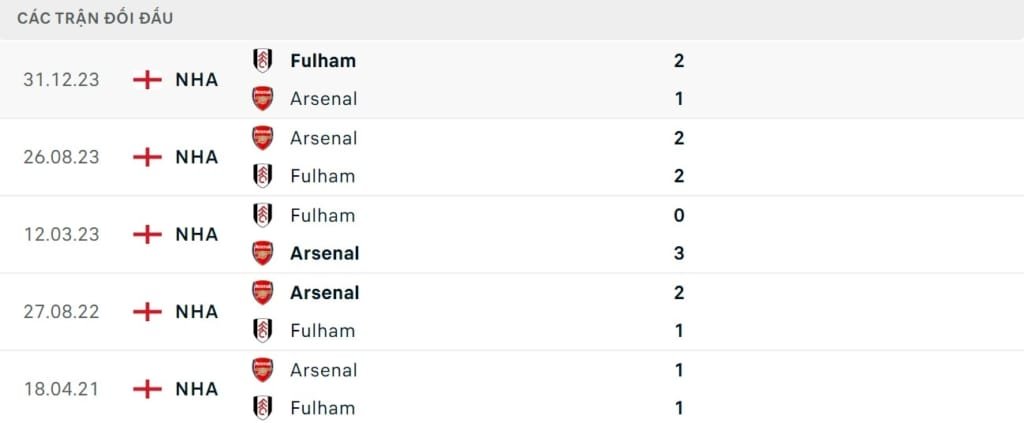Click Fulham's score 0 in 12.03.23 match
Screen dimensions: 1024x423
point(679,215)
